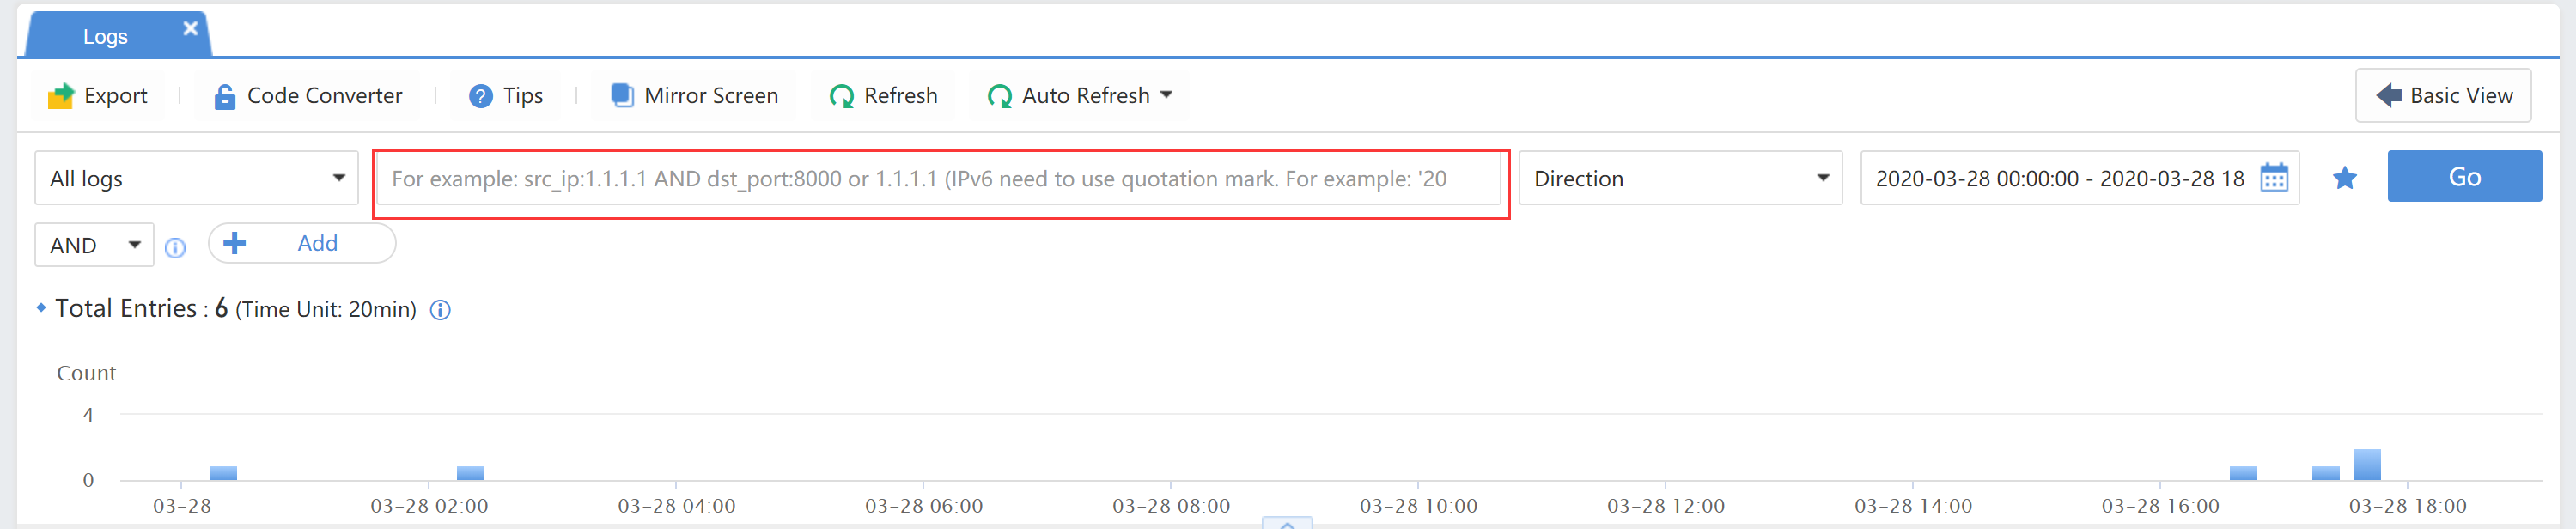Open the date range calendar picker
The height and width of the screenshot is (529, 2576).
tap(2274, 178)
